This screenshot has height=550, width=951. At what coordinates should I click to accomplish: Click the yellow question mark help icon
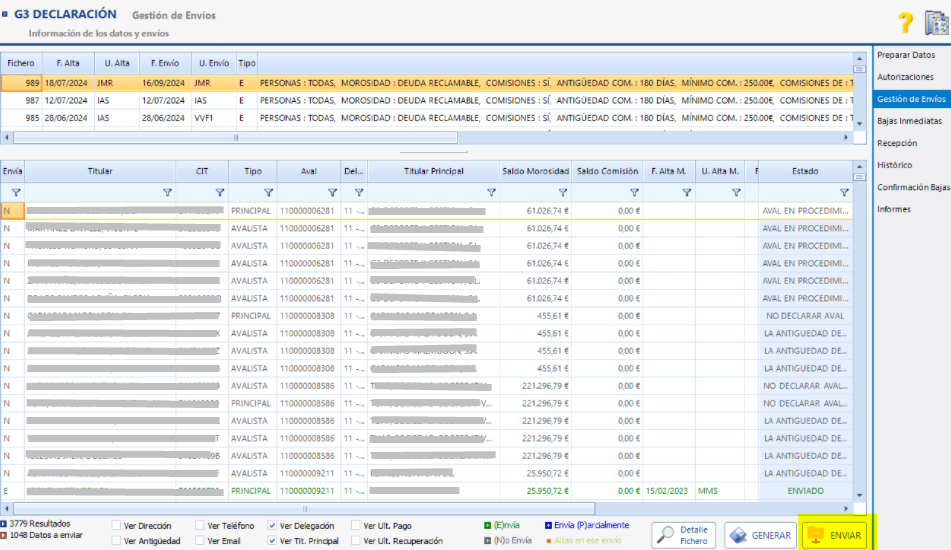click(906, 22)
